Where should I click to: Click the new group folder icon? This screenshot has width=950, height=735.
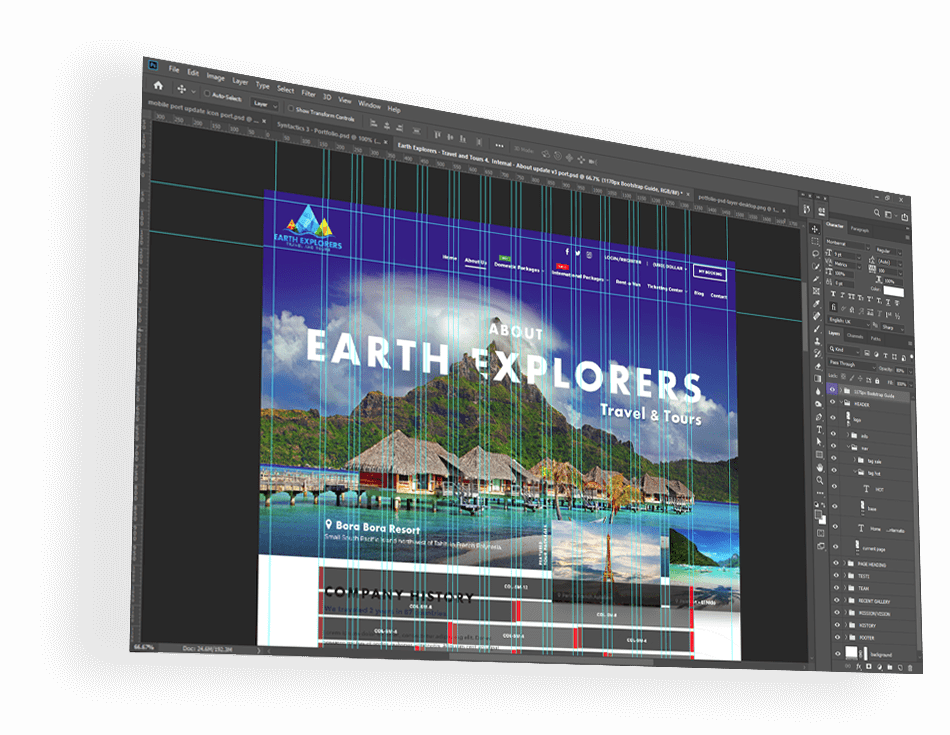pos(889,667)
